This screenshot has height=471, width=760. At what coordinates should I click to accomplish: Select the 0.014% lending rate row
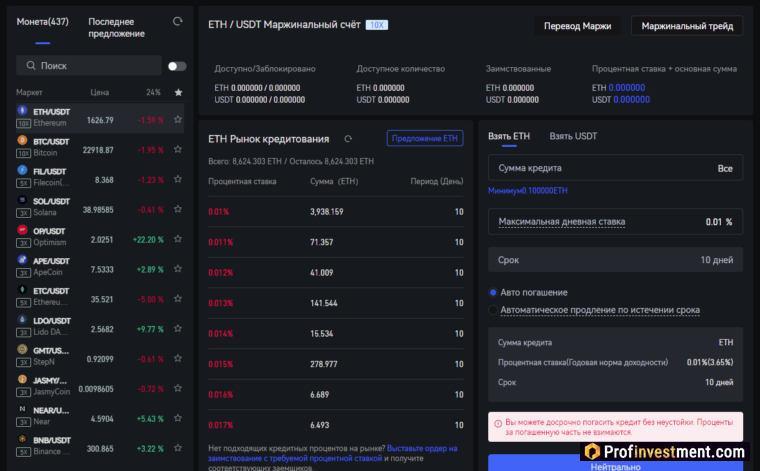point(335,334)
